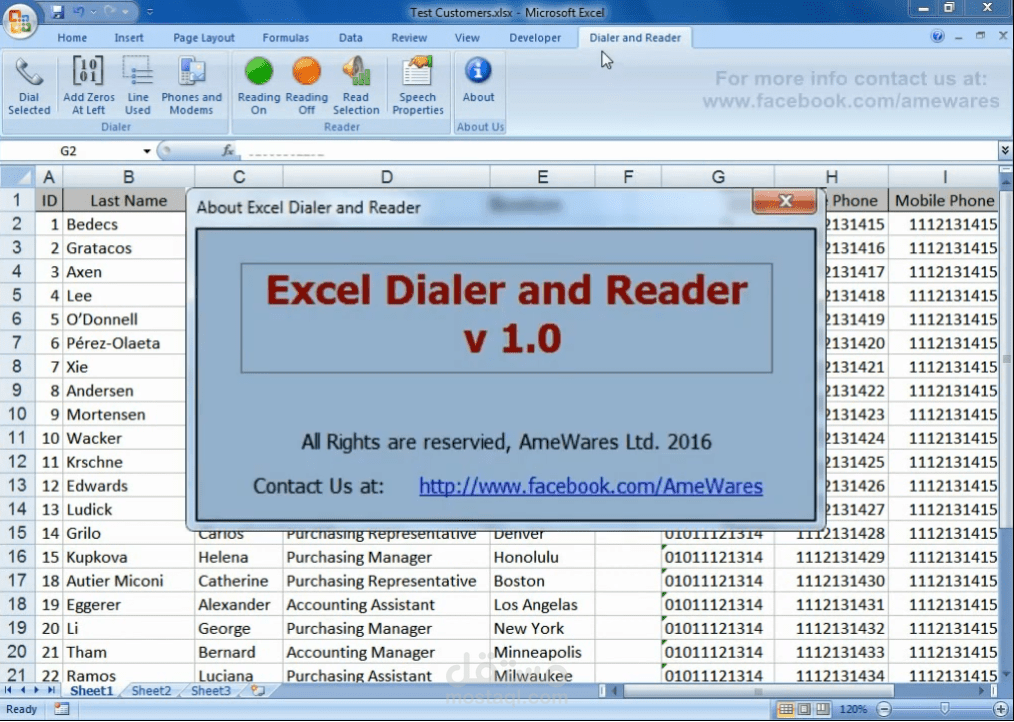Close the About Excel Dialer dialog
The height and width of the screenshot is (722, 1014).
coord(784,201)
